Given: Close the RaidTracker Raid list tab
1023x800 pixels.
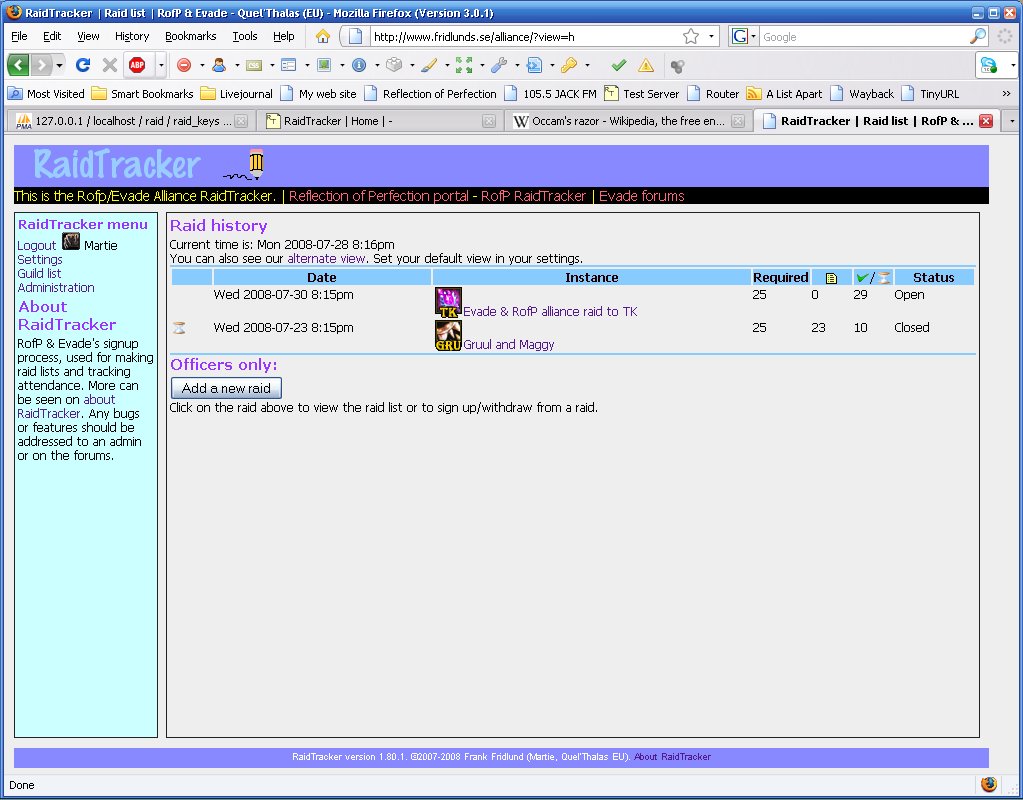Looking at the screenshot, I should (985, 121).
